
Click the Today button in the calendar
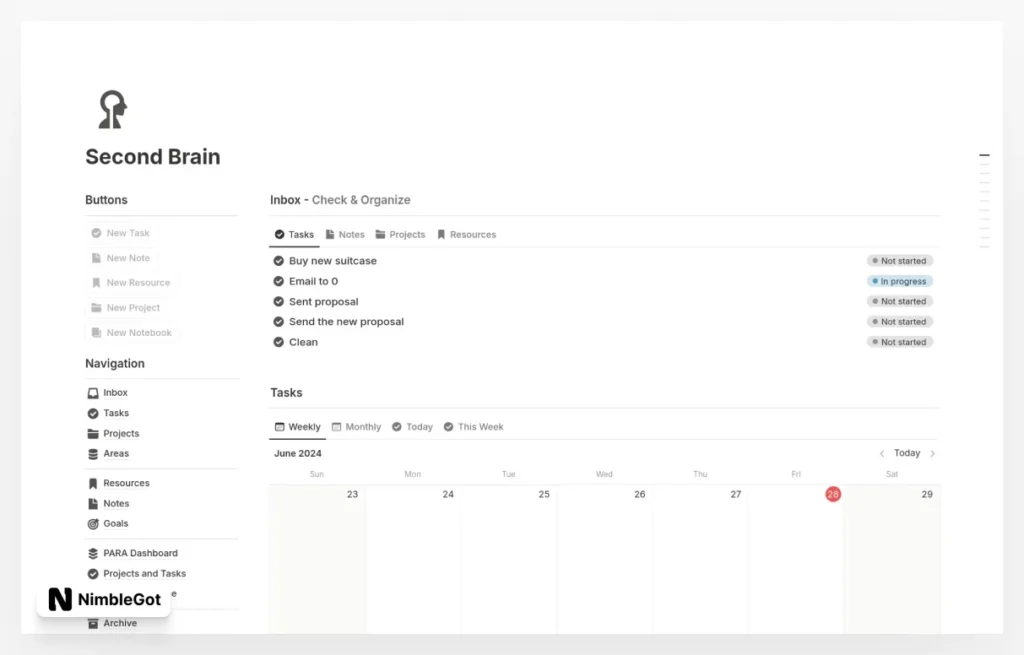point(907,454)
